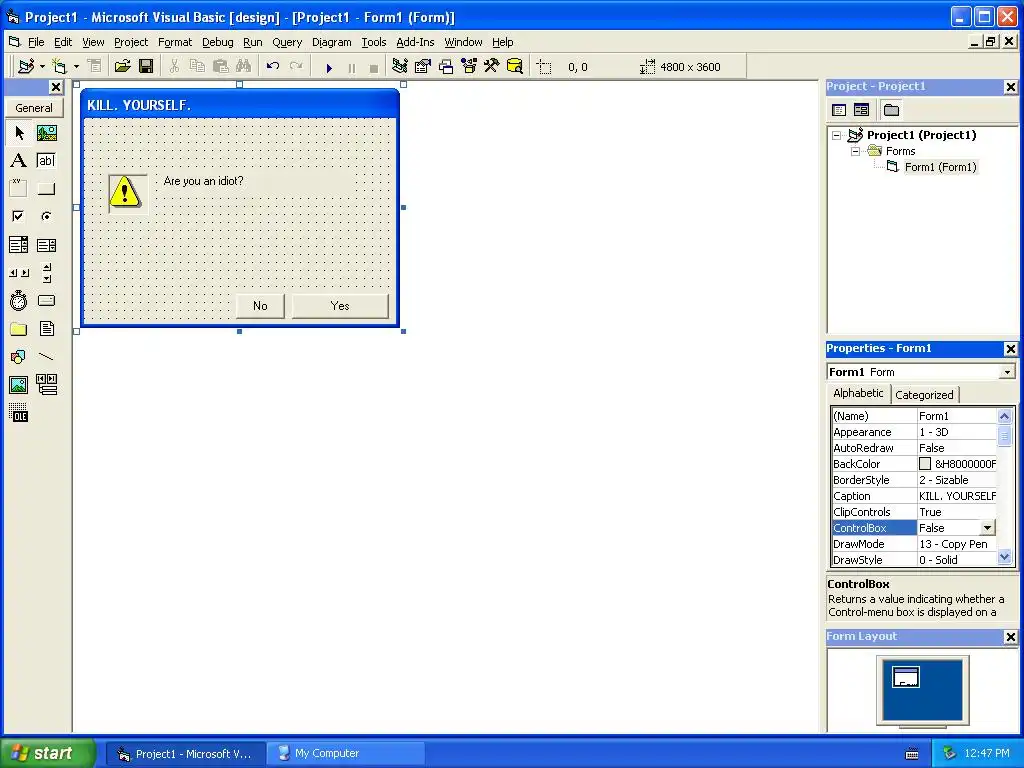1024x768 pixels.
Task: Select the CommandButton control tool
Action: (46, 189)
